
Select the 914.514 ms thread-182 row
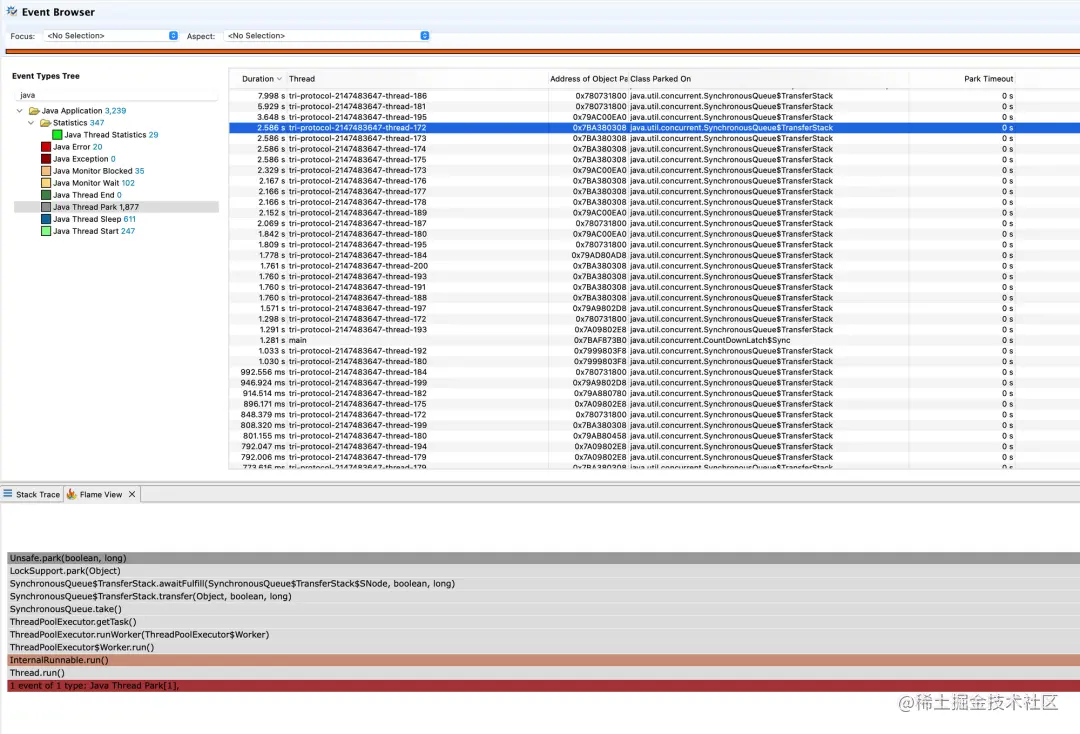click(654, 394)
